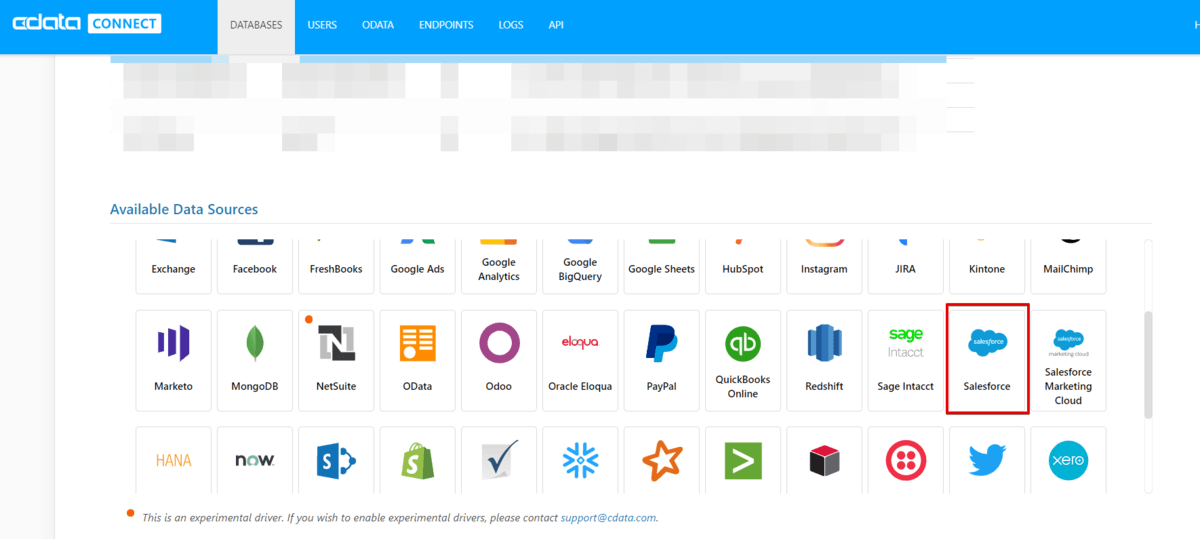Select the HubSpot tile

[743, 267]
